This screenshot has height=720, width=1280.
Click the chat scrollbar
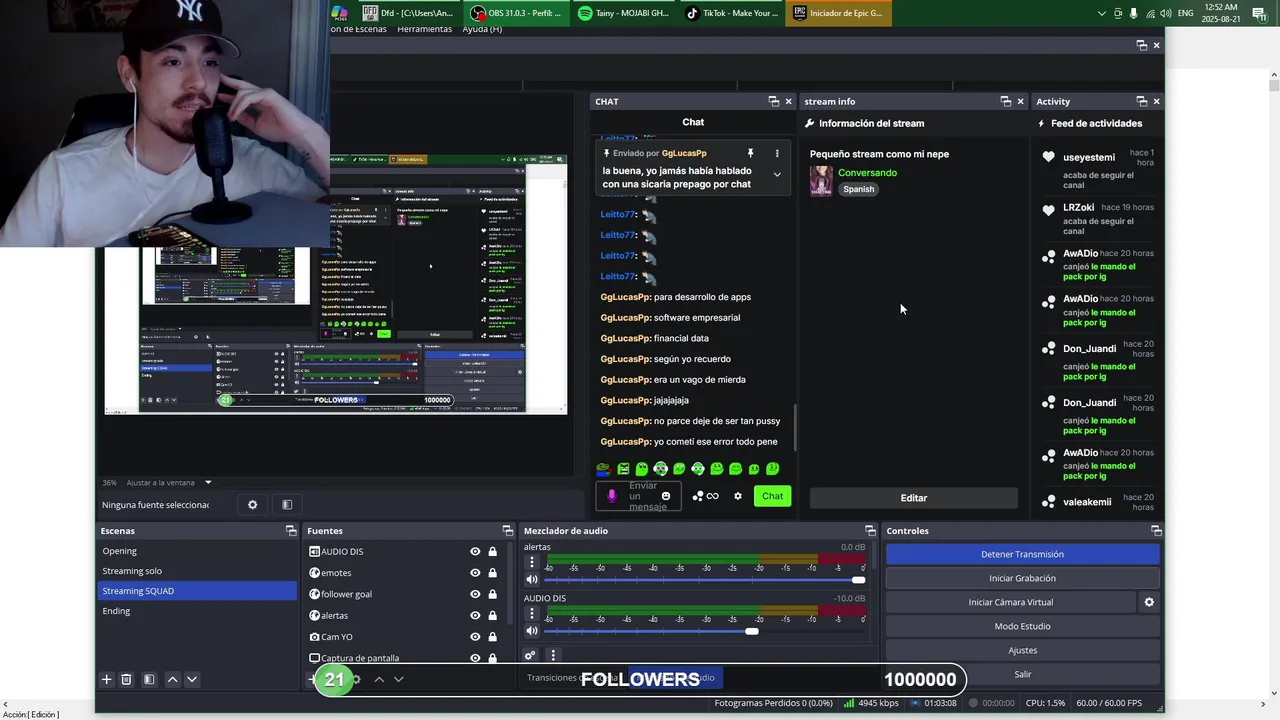coord(794,428)
